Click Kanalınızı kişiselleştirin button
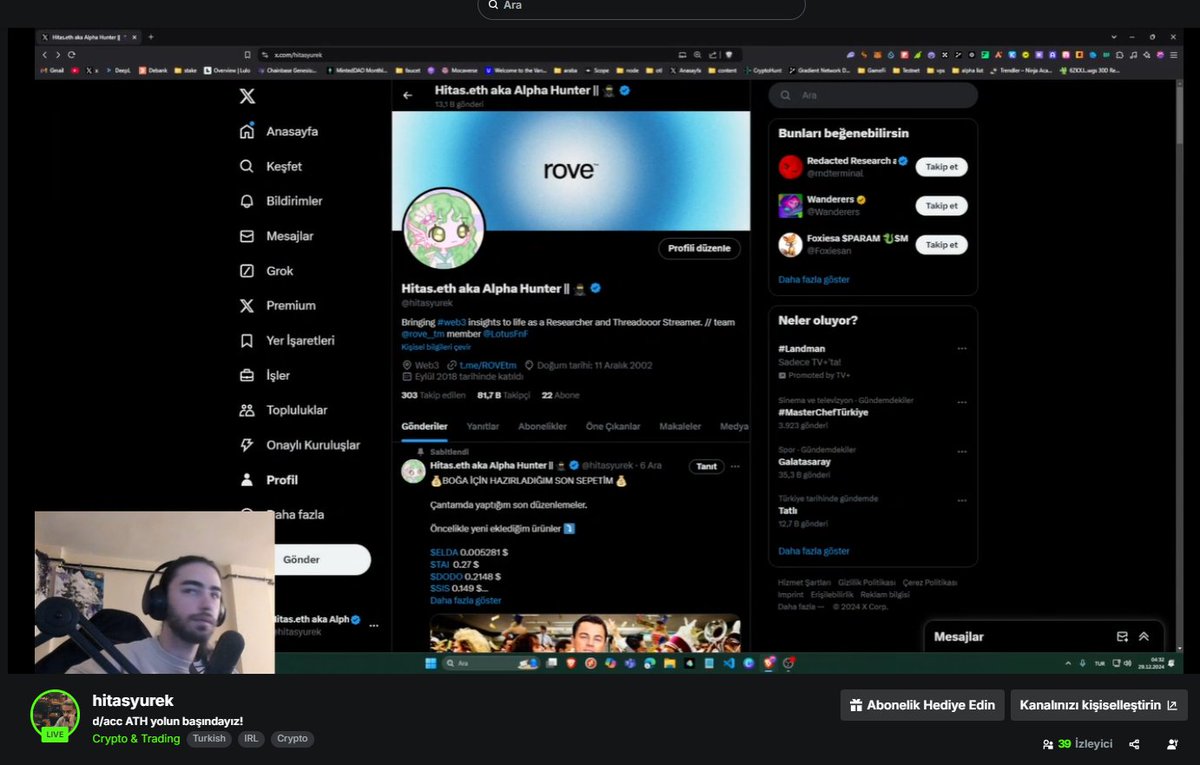 pyautogui.click(x=1099, y=705)
